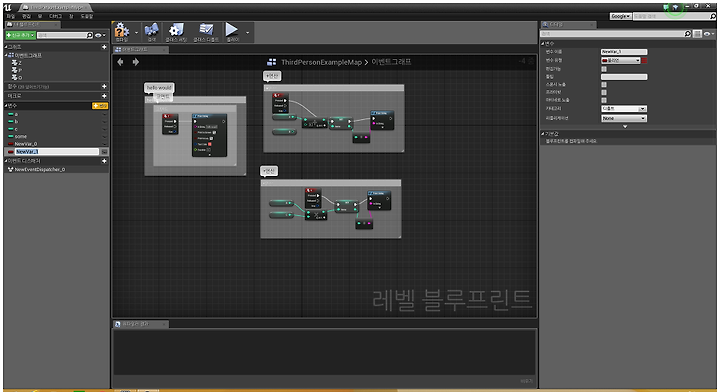Screen dimensions: 720x392
Task: Open the 파일 (File) menu
Action: [11, 16]
